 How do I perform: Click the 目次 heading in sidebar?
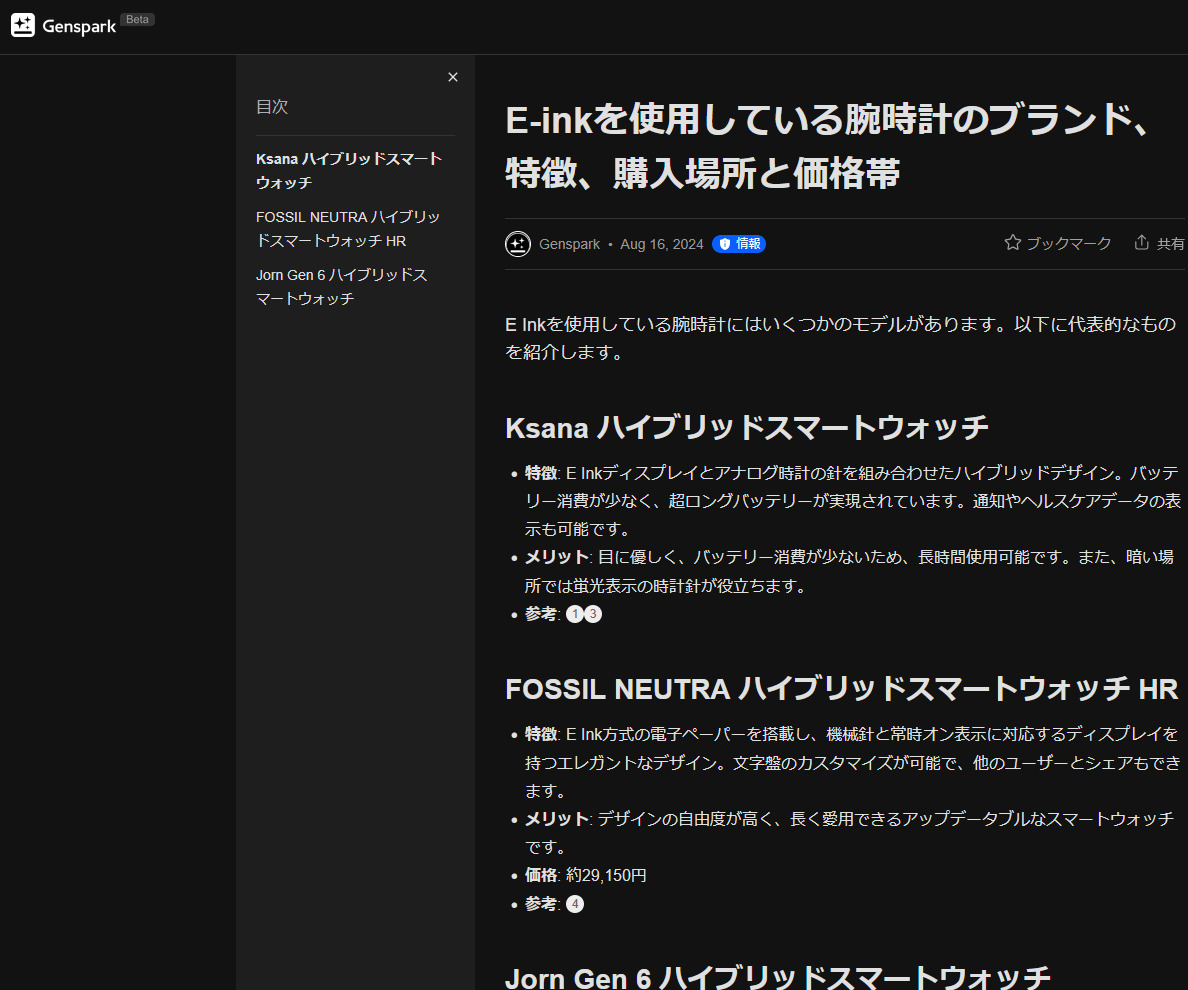pos(272,107)
